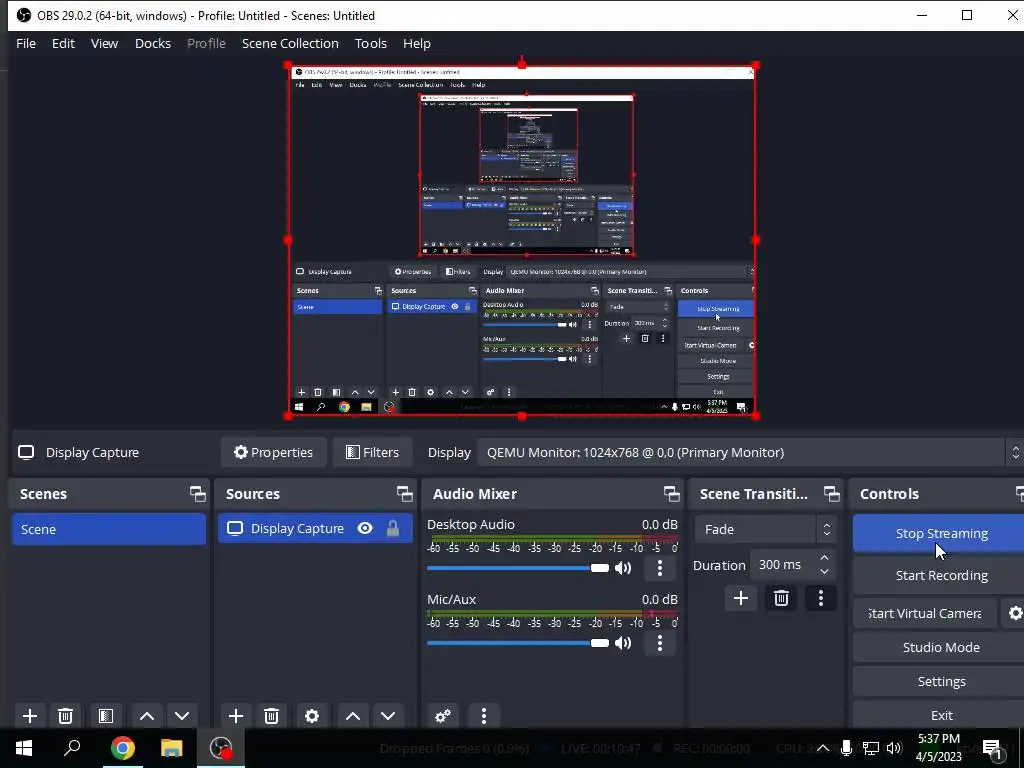Screen dimensions: 1024x768
Task: Open Mic/Aux options three dots
Action: [x=660, y=643]
